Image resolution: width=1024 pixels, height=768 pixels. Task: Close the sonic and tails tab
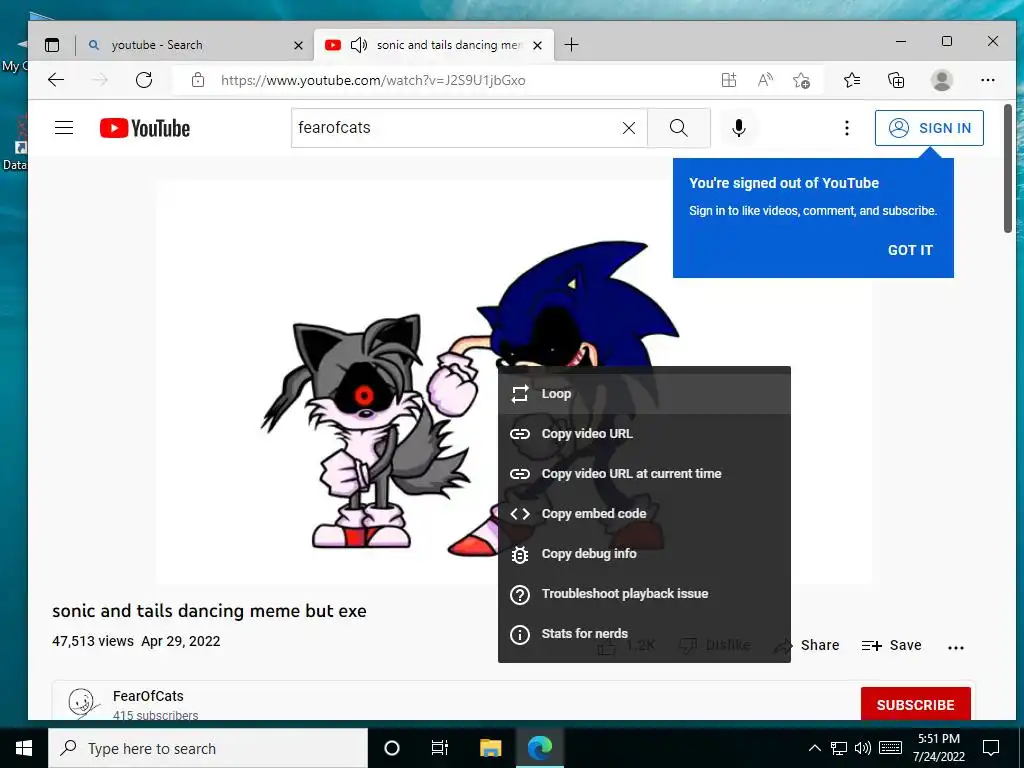coord(537,45)
